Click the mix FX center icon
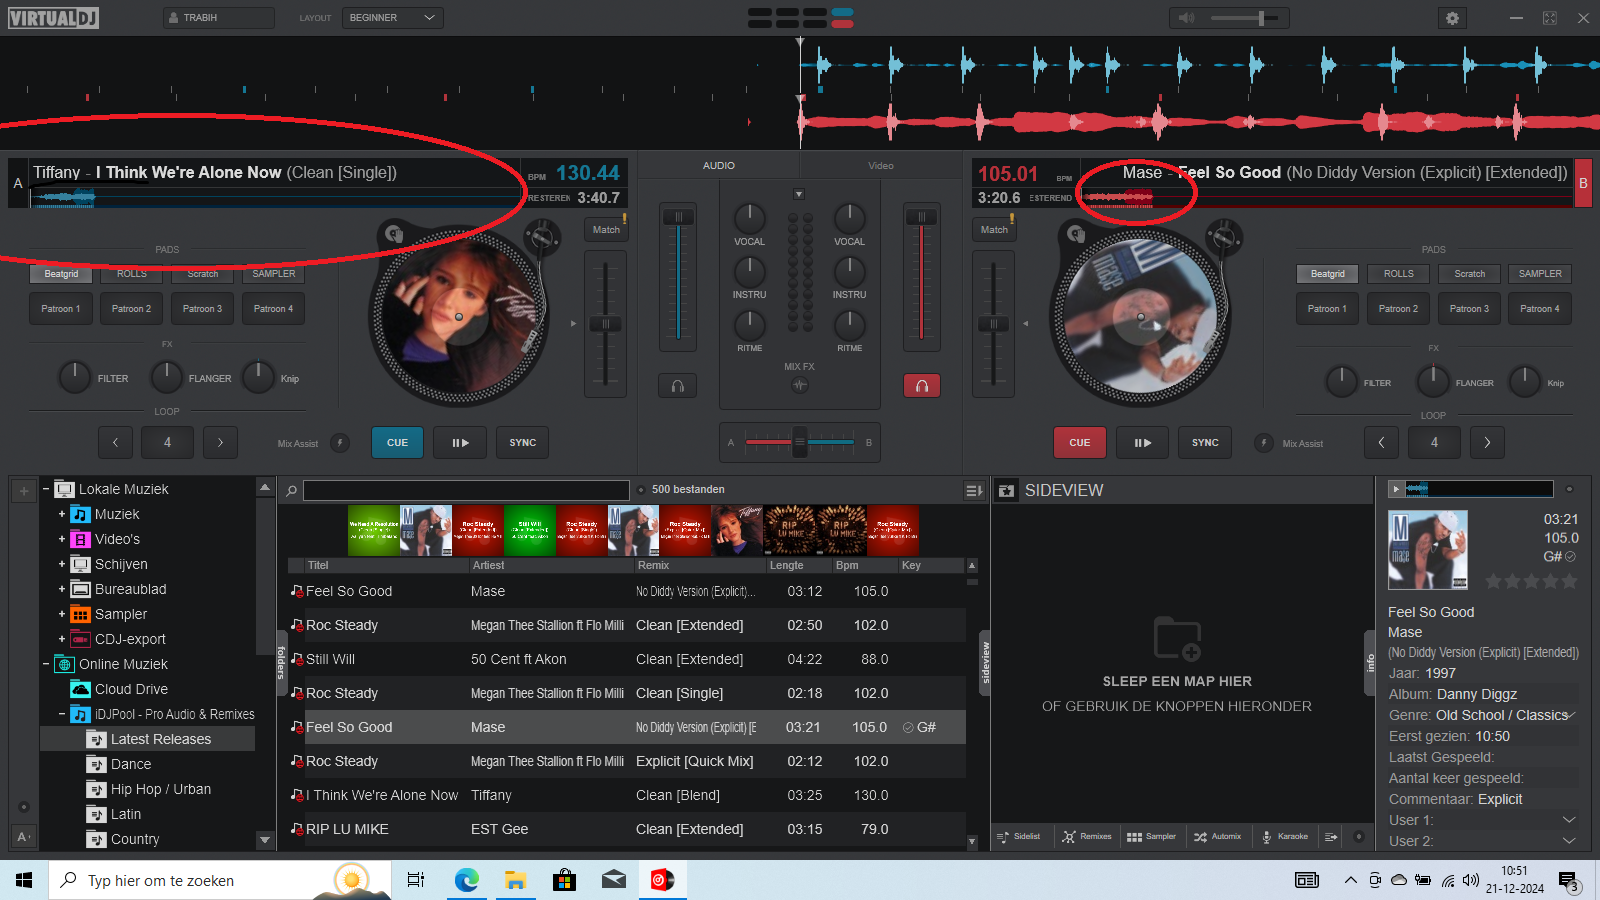This screenshot has height=900, width=1600. click(799, 385)
